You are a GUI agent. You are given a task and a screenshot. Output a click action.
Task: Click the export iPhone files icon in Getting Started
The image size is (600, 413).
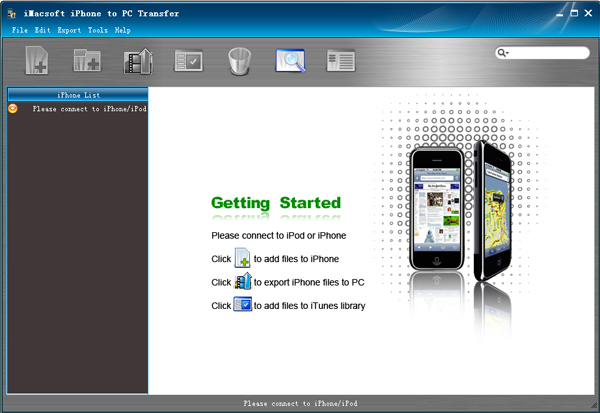click(242, 281)
